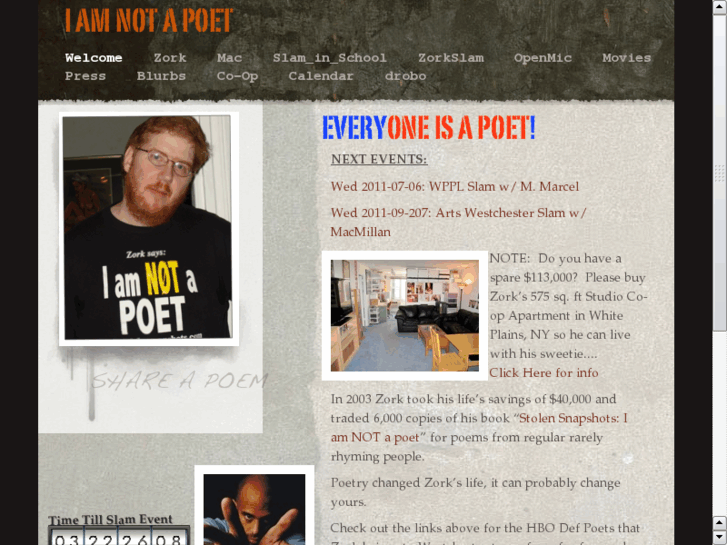
Task: Click the WPPL Slam w/ M. Marcel event
Action: click(x=454, y=186)
